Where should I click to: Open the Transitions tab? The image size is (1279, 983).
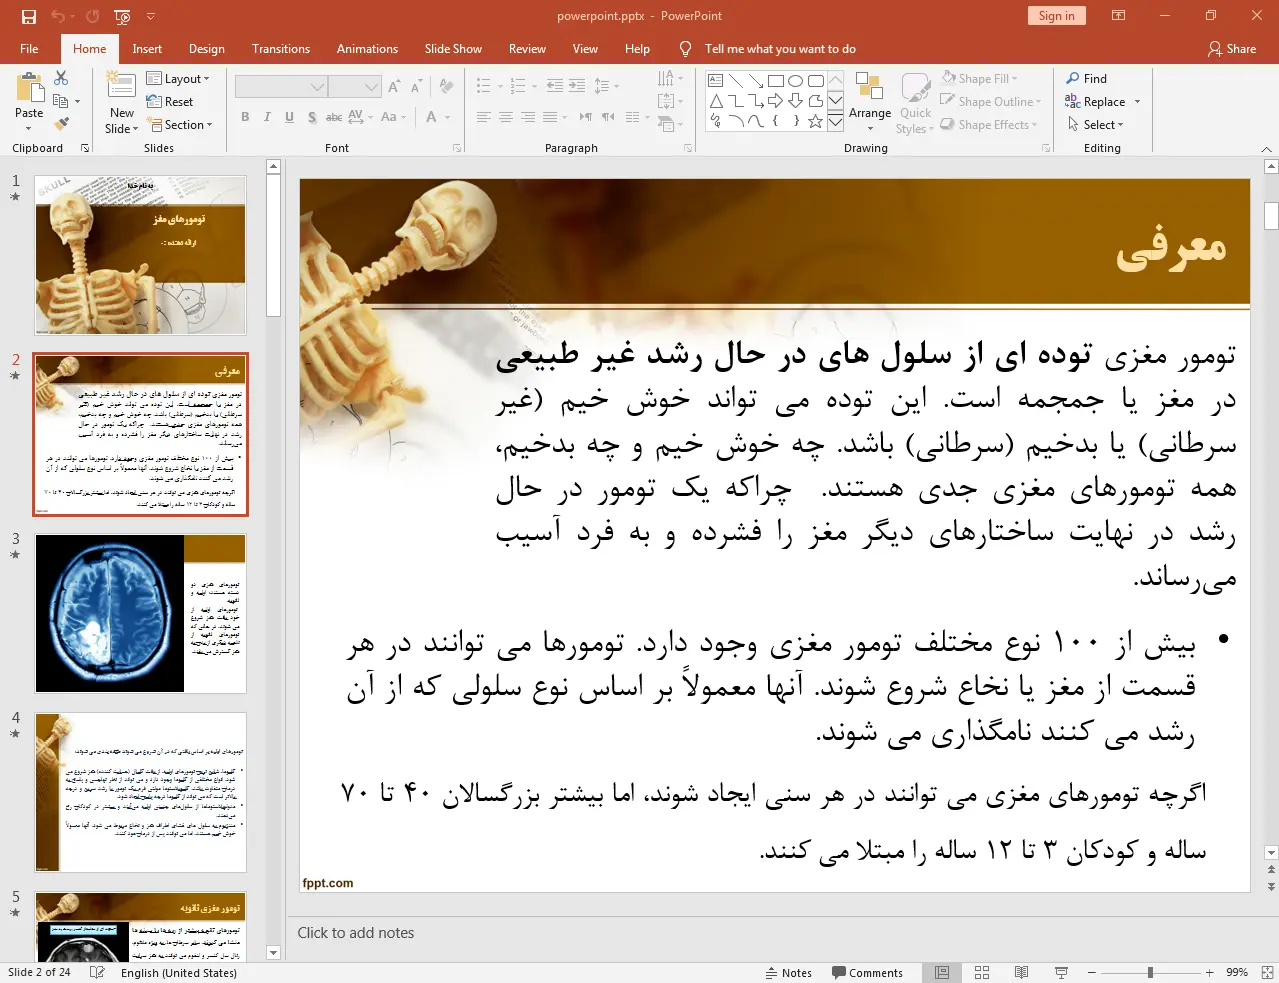[281, 49]
